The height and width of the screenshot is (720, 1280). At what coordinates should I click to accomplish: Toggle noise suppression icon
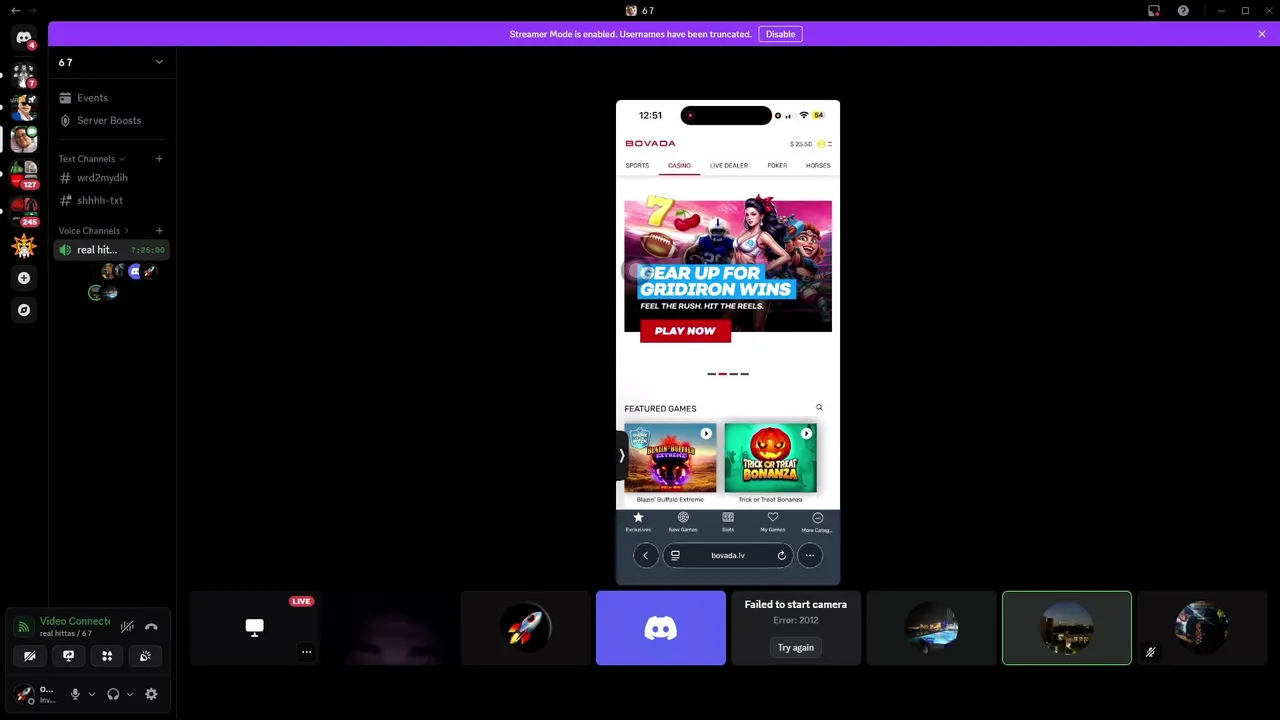pos(127,627)
